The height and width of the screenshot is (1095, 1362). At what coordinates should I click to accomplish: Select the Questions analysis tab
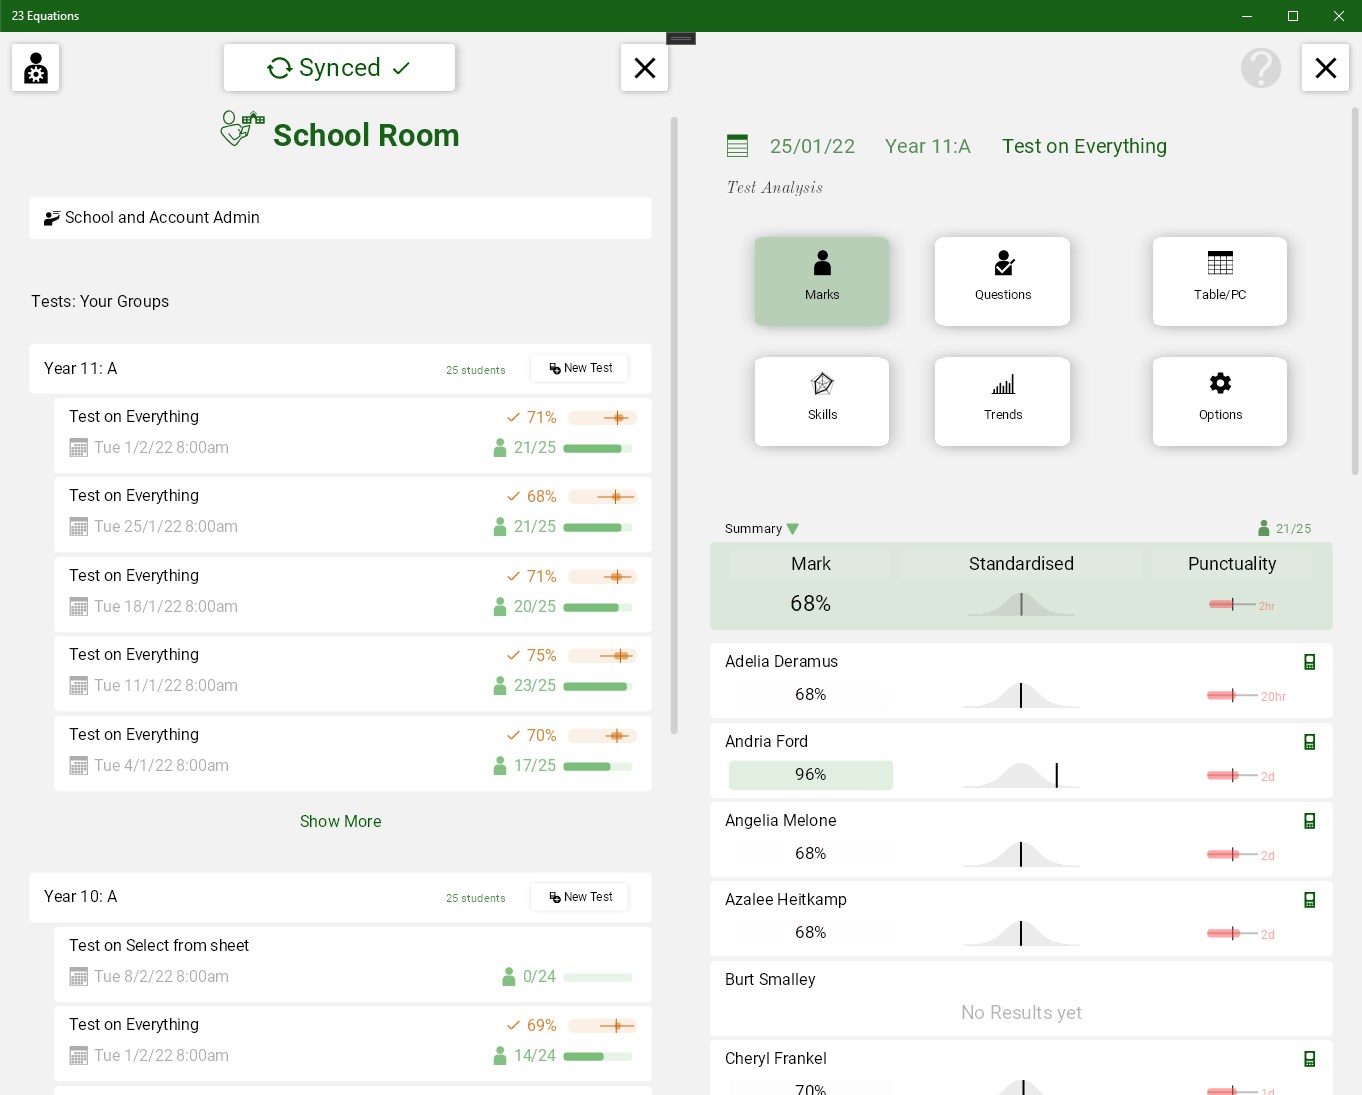click(1002, 281)
